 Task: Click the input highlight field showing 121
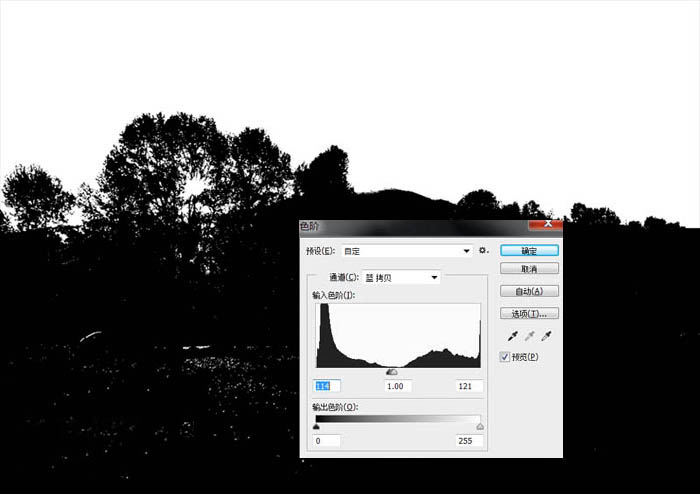point(469,386)
